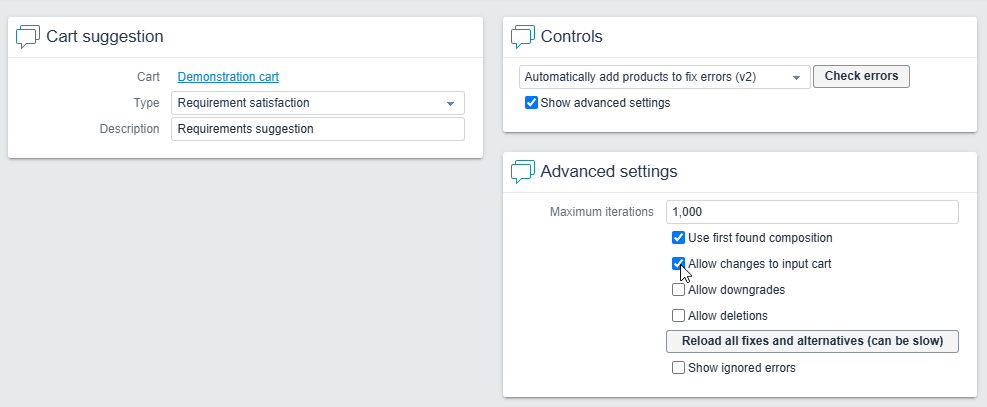This screenshot has width=987, height=407.
Task: Open the Demonstration cart link
Action: [x=228, y=77]
